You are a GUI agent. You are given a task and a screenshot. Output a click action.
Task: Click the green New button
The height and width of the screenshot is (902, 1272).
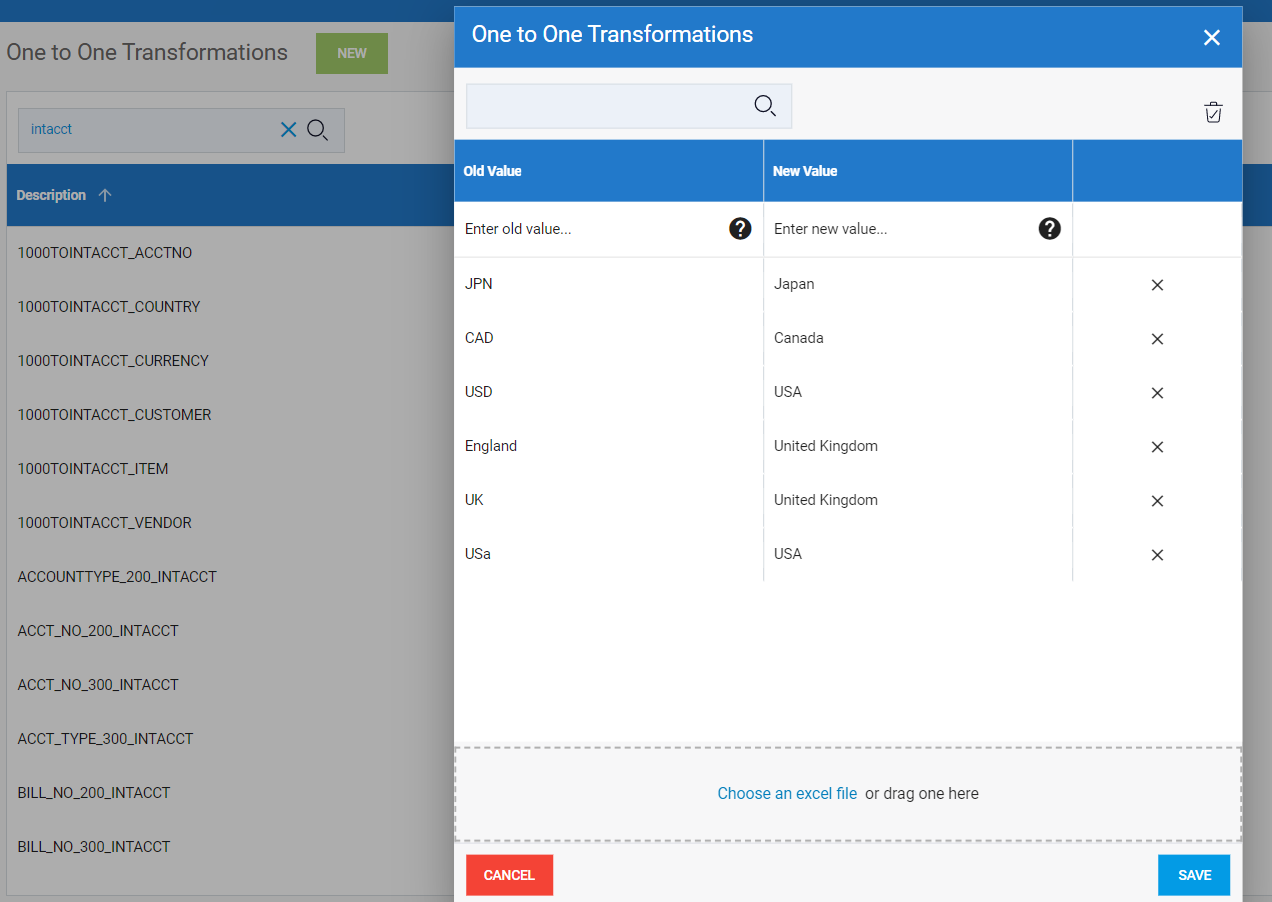coord(351,54)
